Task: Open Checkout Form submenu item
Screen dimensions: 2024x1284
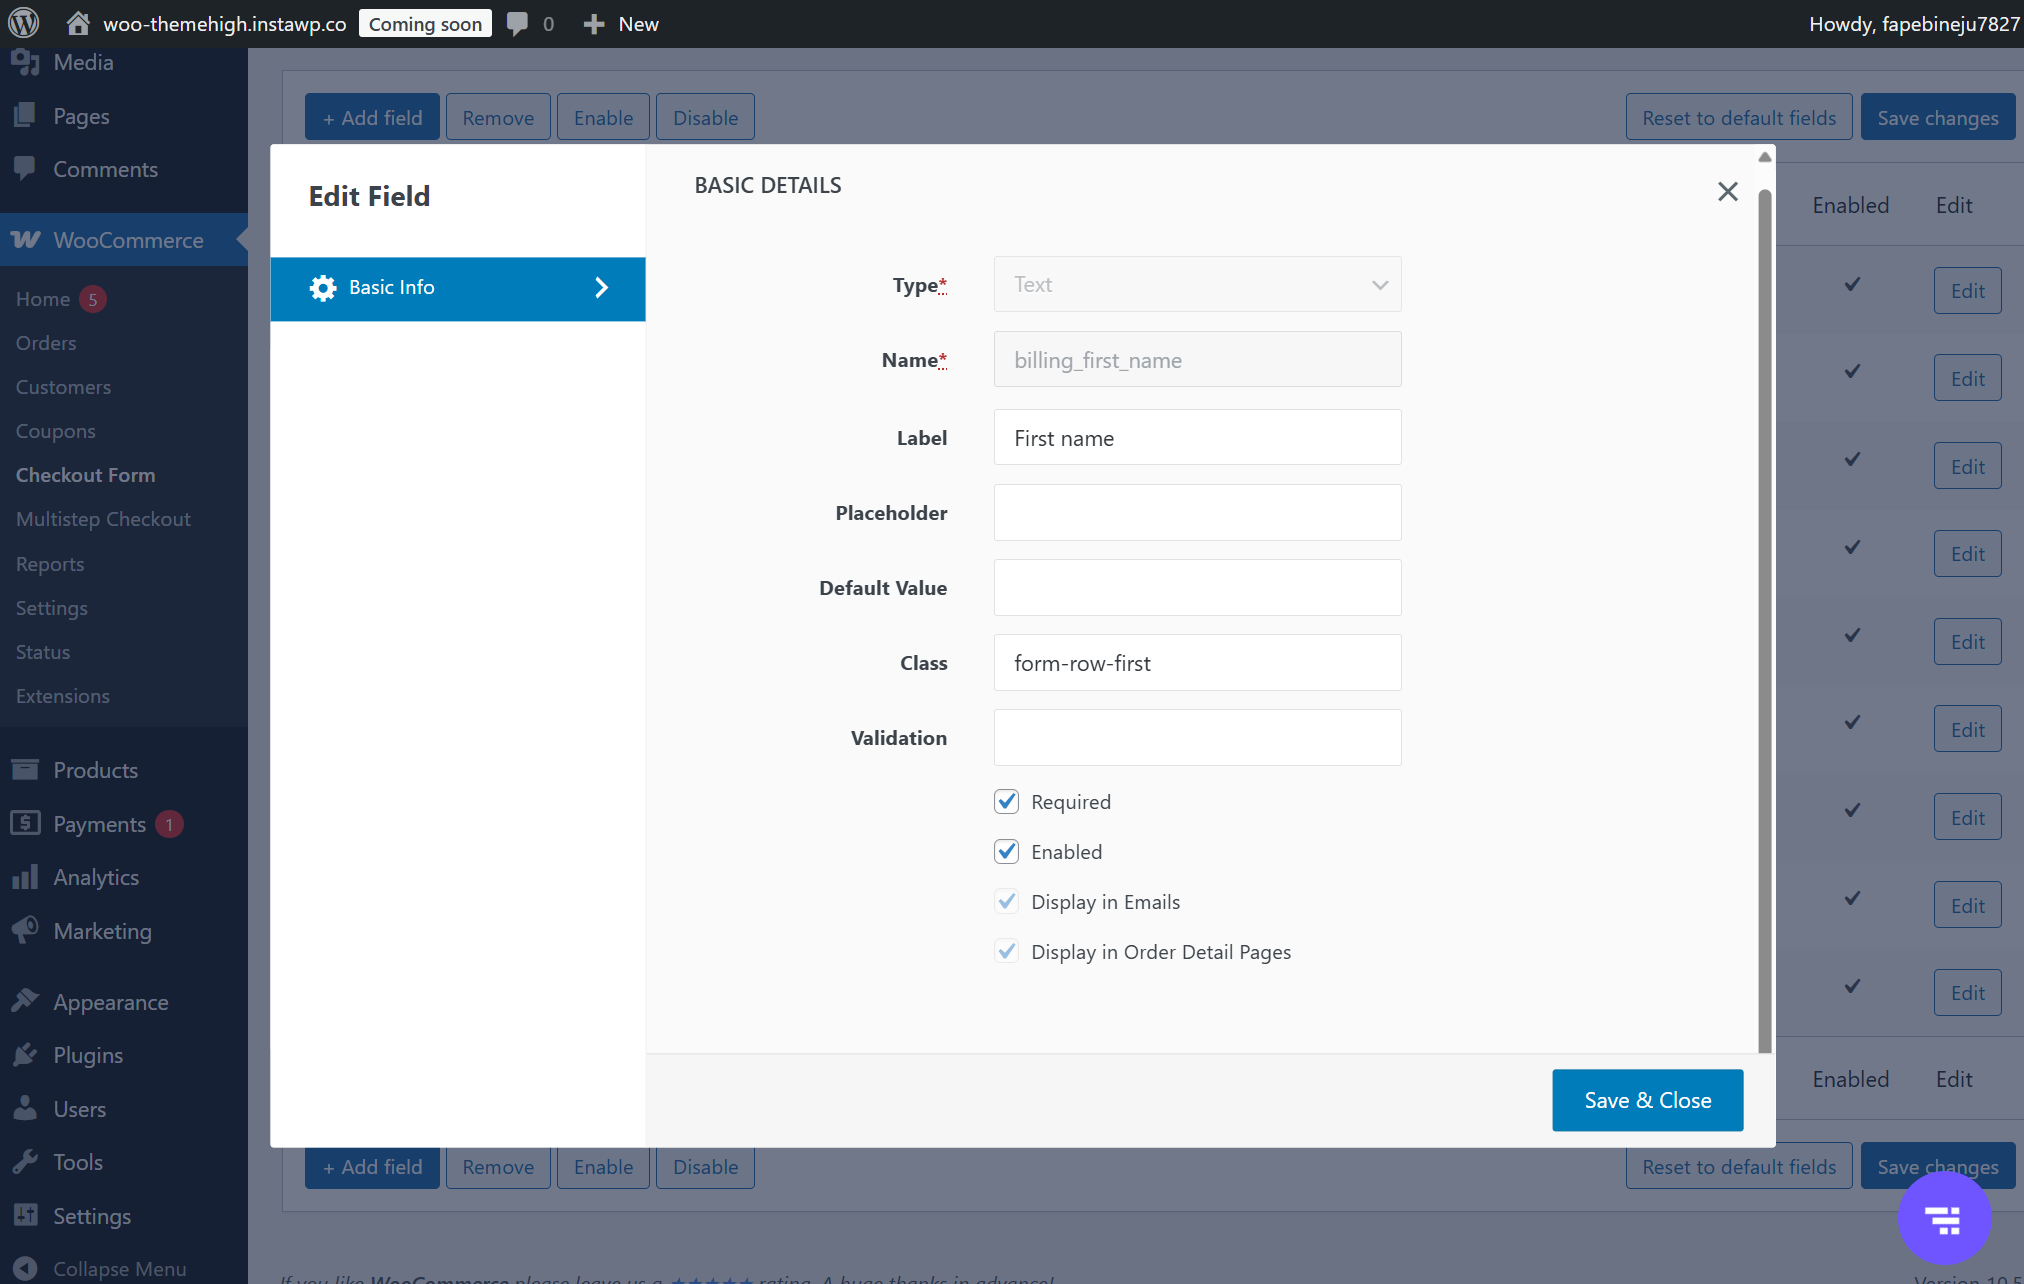Action: coord(85,475)
